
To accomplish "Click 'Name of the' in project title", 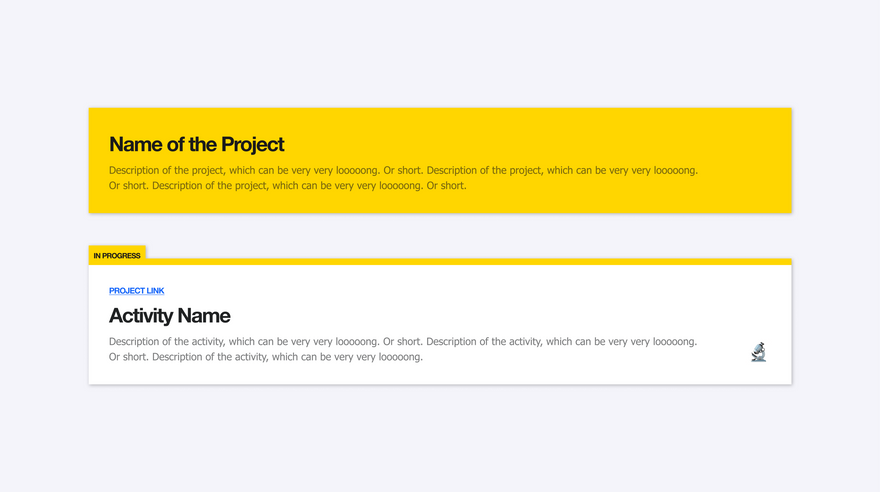I will click(163, 144).
